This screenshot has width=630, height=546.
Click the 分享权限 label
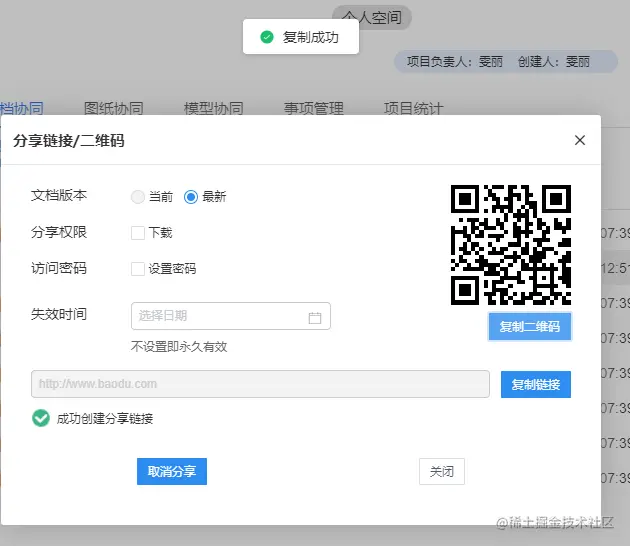click(59, 232)
